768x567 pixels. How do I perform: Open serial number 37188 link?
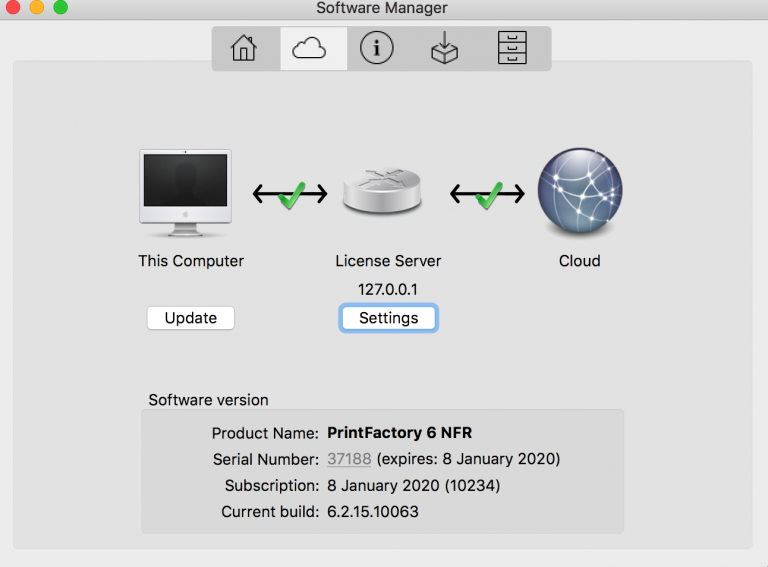click(x=349, y=459)
